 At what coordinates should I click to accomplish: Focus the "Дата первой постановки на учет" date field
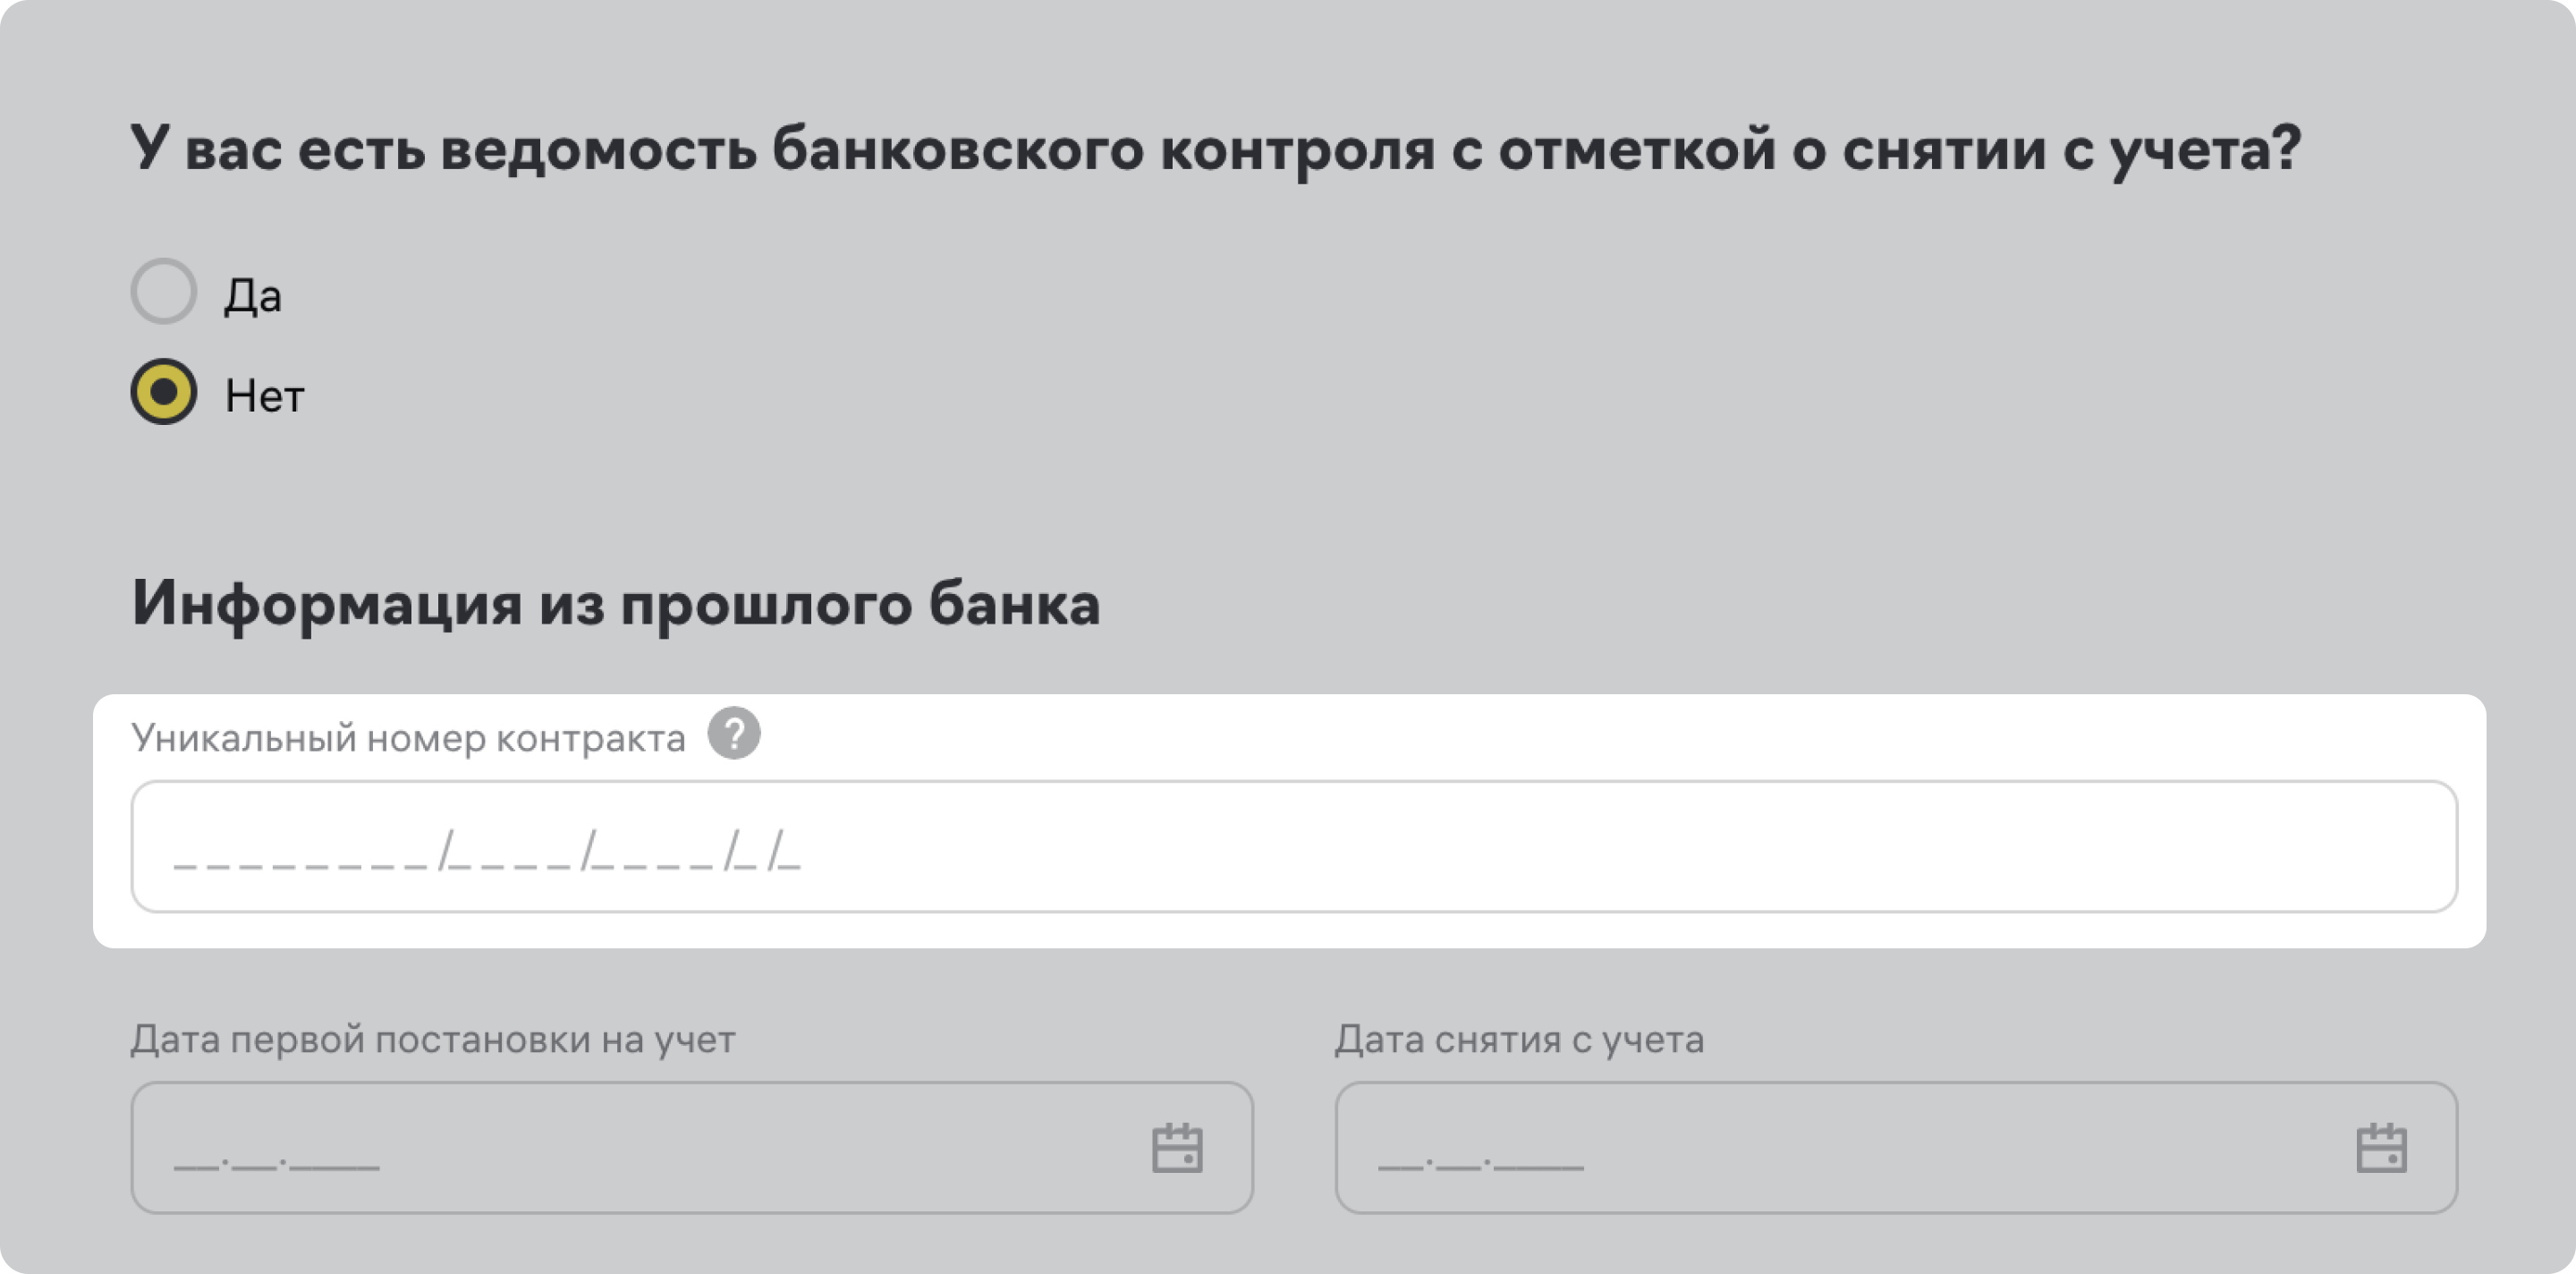click(640, 1148)
